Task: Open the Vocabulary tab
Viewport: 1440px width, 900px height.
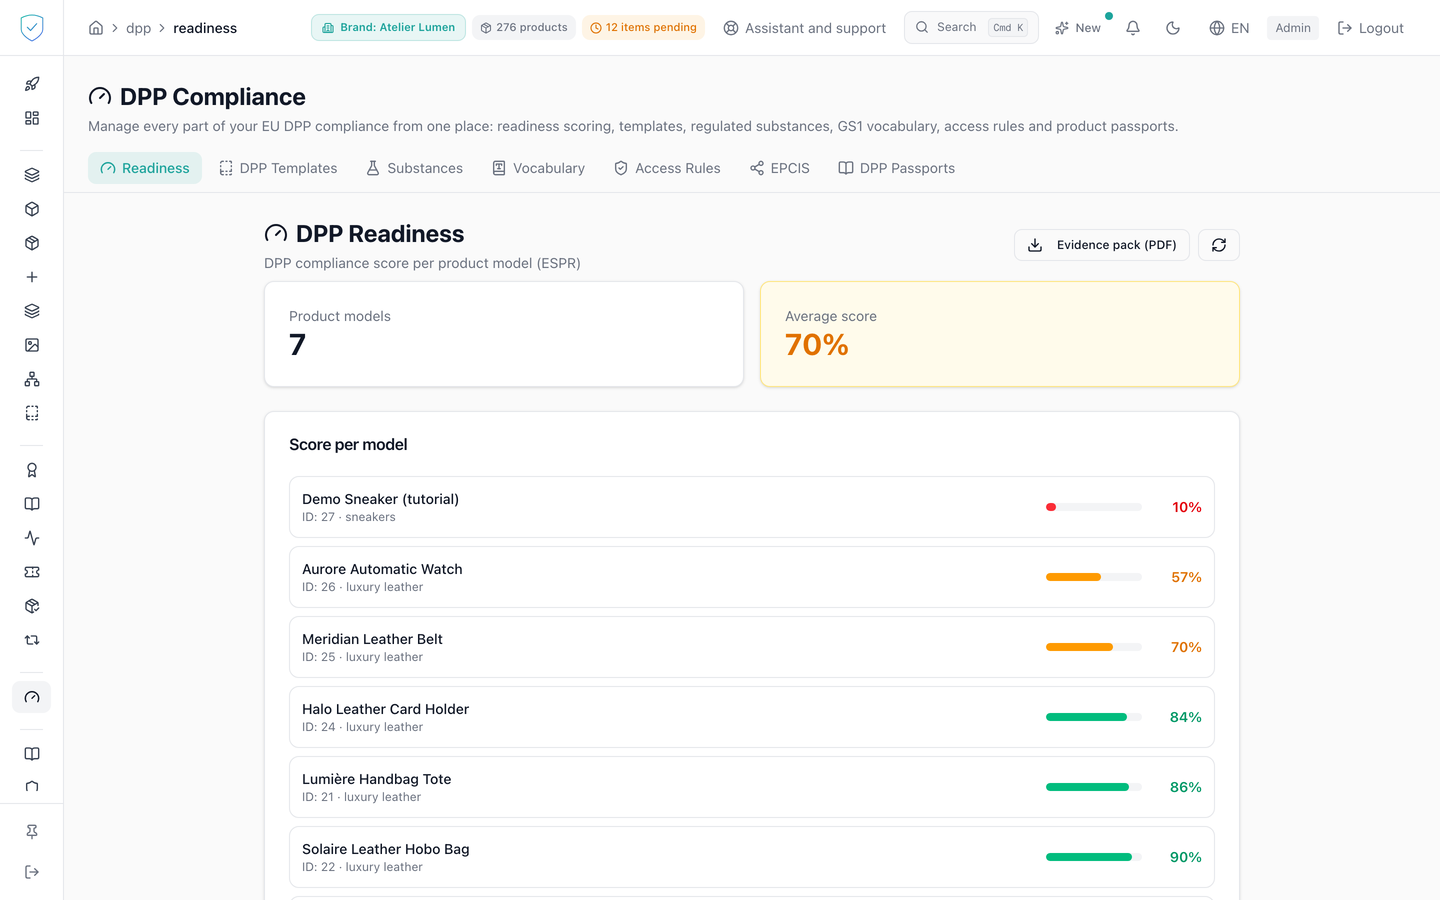Action: coord(538,168)
